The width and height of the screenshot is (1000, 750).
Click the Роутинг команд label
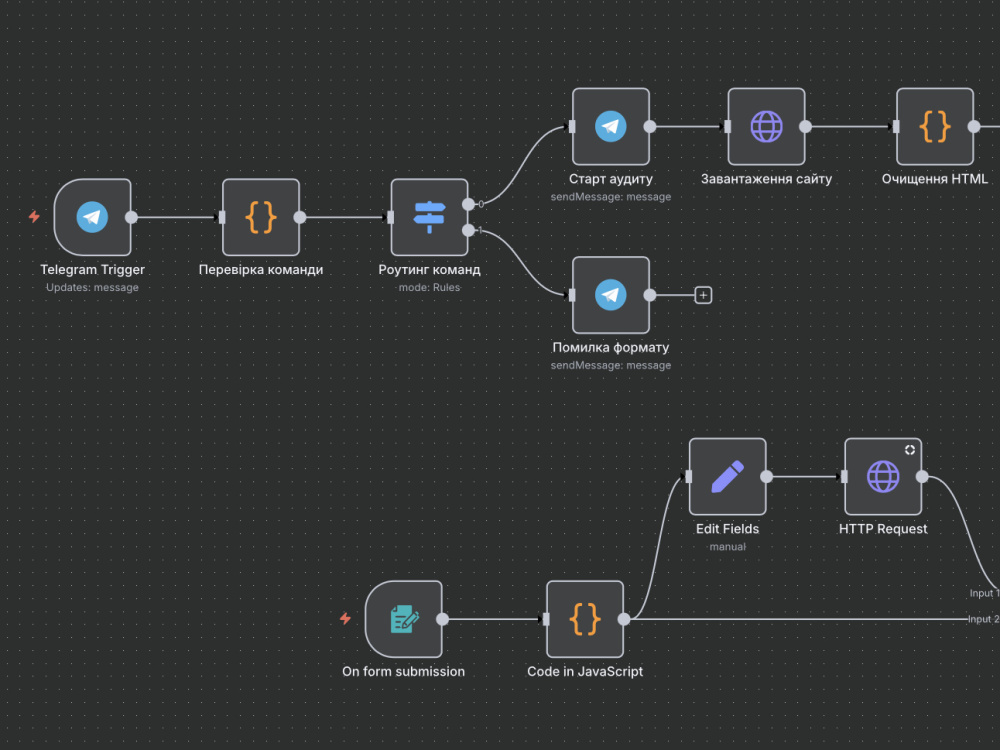click(429, 270)
